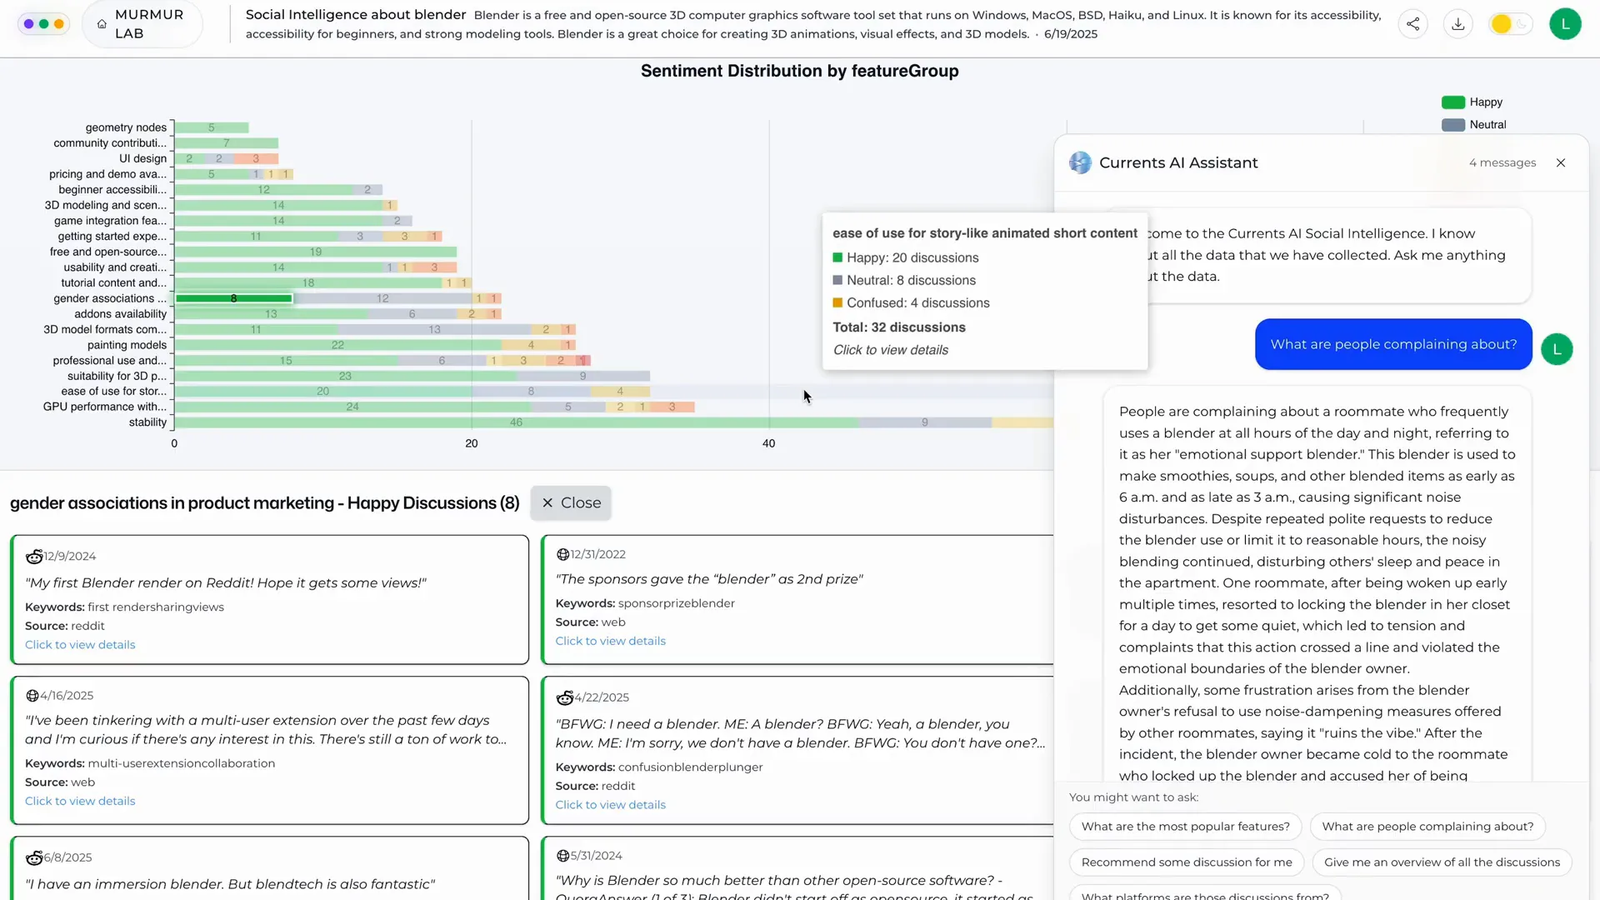Click the globe icon on the 12/31/2022 card
Image resolution: width=1600 pixels, height=900 pixels.
[x=563, y=552]
